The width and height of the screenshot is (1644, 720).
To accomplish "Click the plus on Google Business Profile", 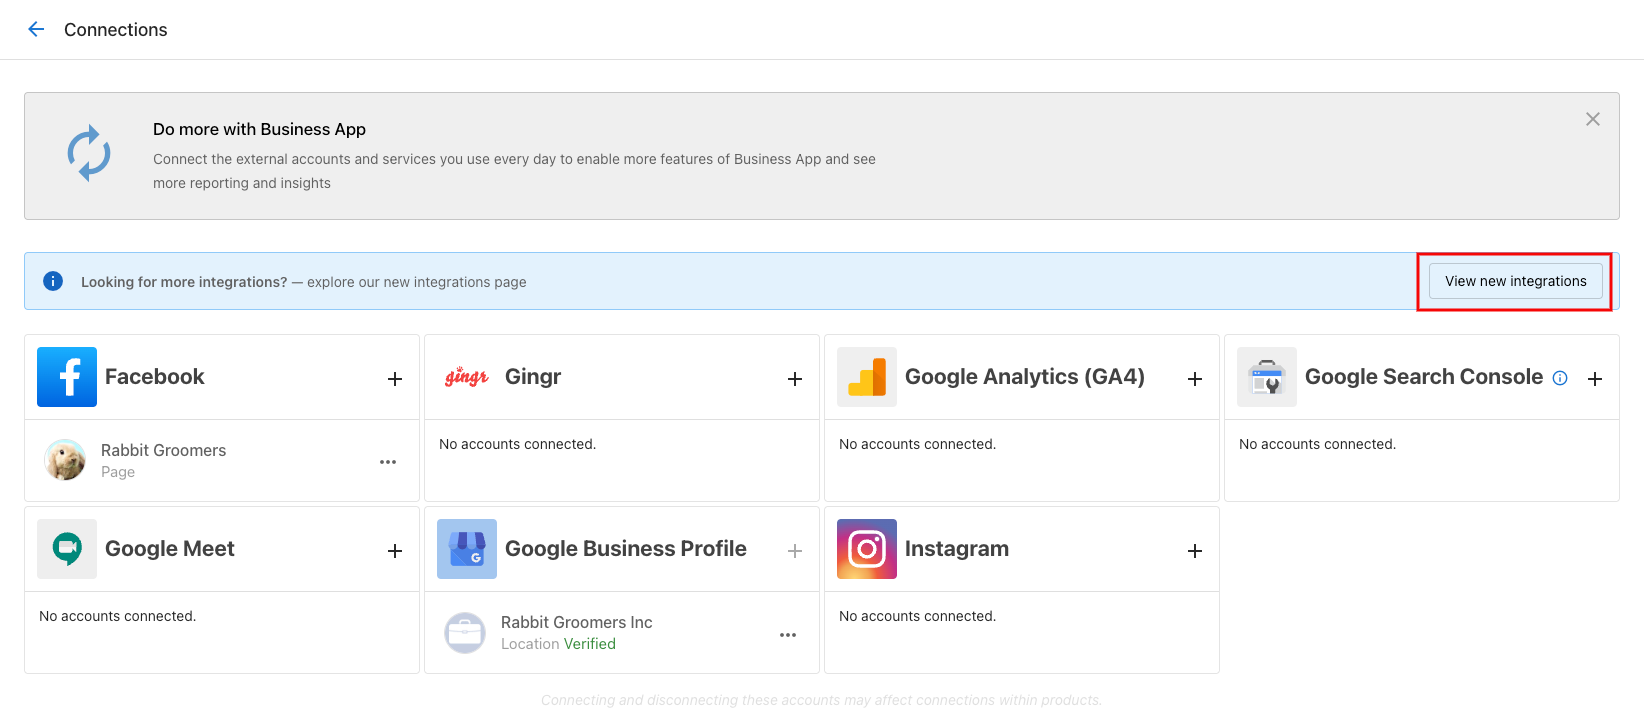I will click(x=795, y=551).
